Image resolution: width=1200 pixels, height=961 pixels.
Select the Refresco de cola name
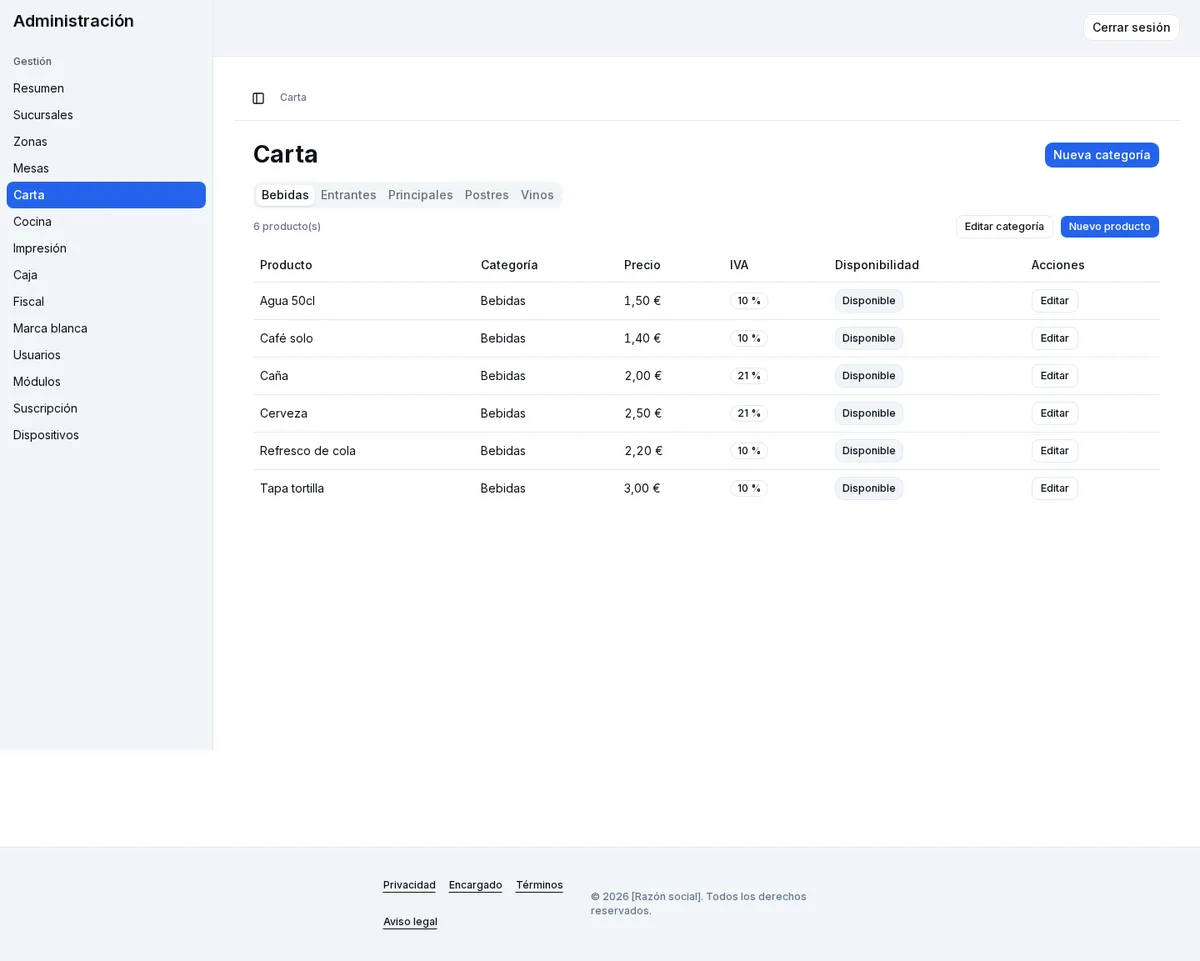tap(308, 451)
